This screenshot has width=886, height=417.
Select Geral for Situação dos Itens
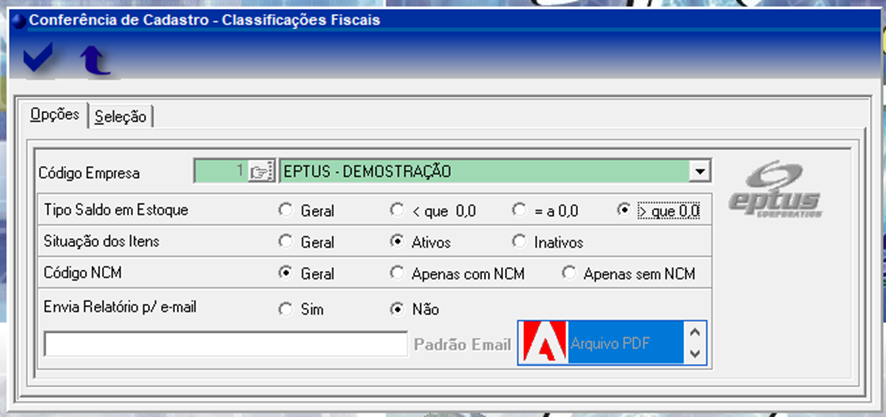[x=286, y=242]
